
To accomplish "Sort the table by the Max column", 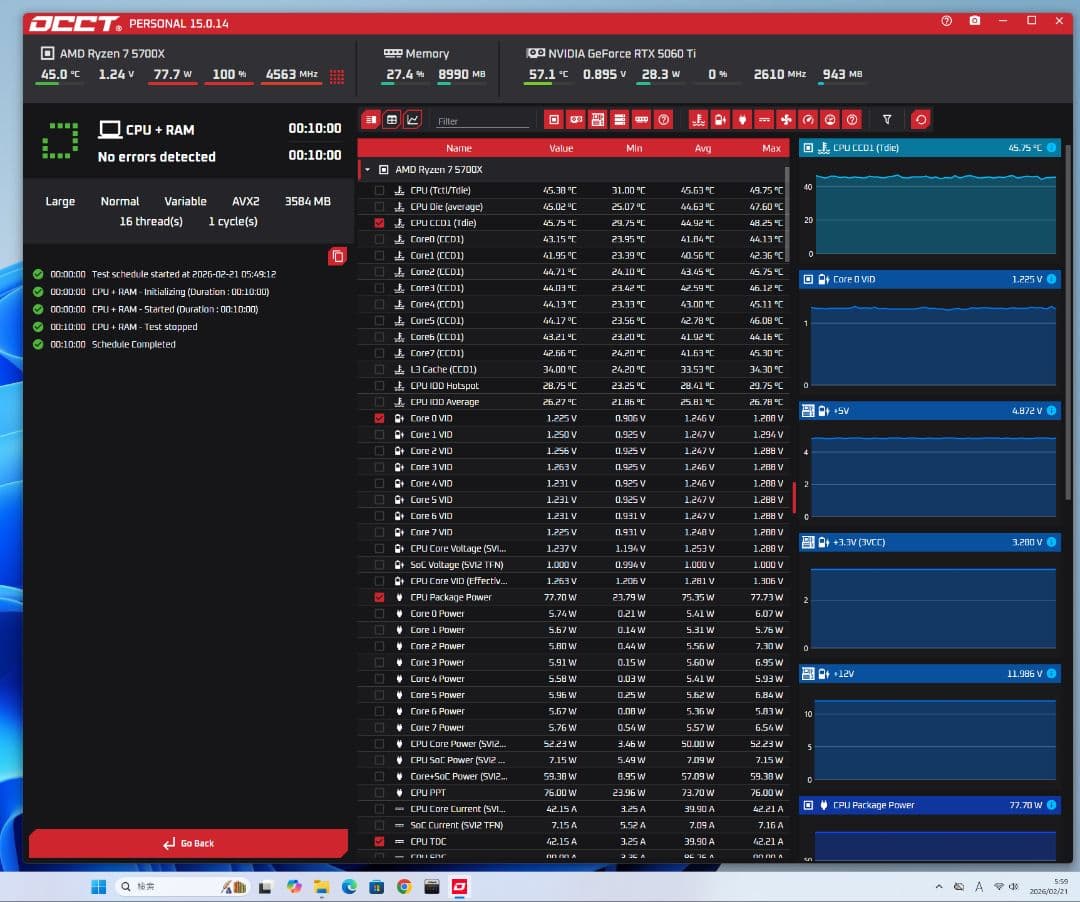I will tap(770, 148).
